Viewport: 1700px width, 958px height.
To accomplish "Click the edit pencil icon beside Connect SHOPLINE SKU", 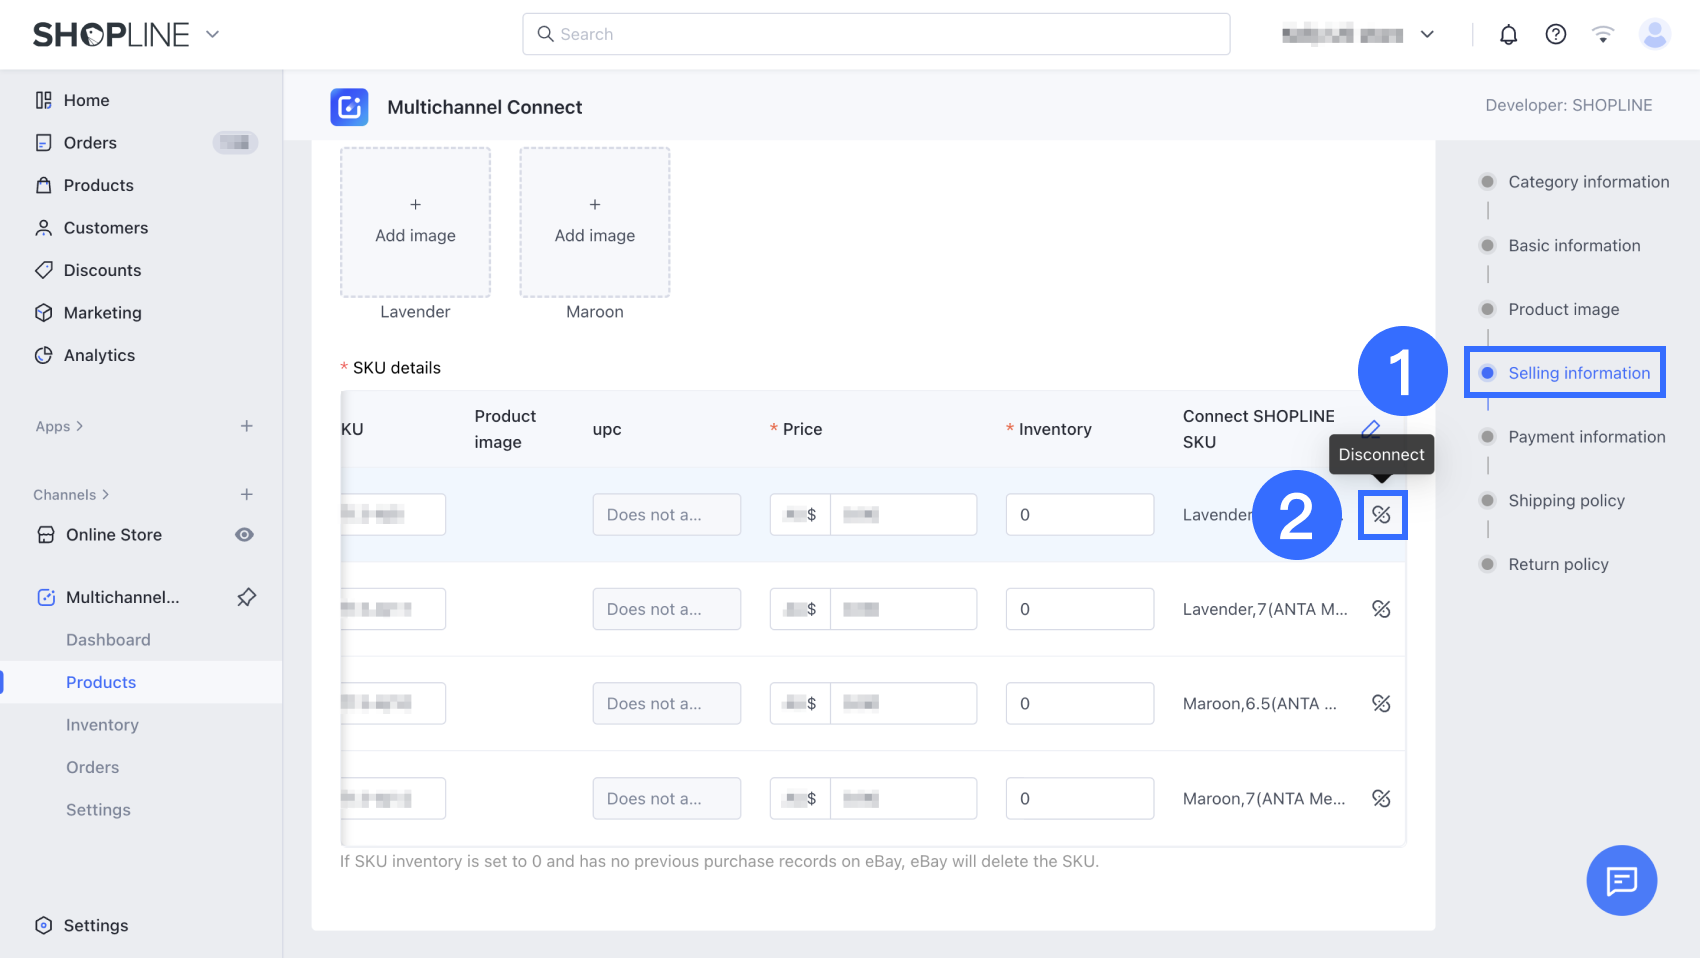I will tap(1371, 429).
